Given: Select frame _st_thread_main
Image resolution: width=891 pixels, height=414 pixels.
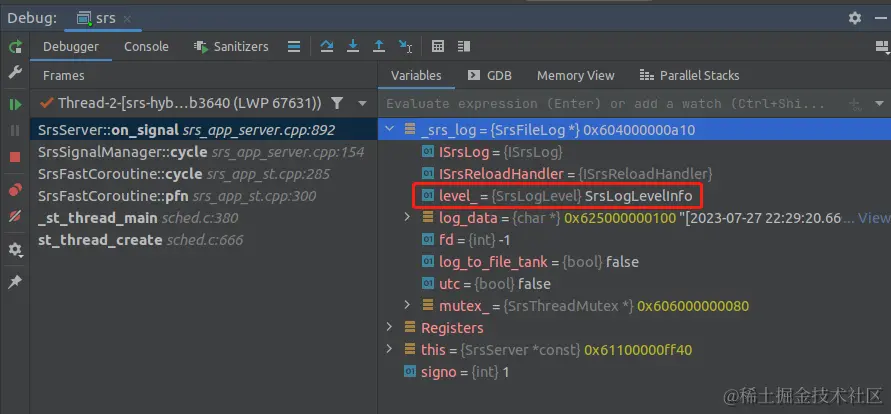Looking at the screenshot, I should coord(203,218).
